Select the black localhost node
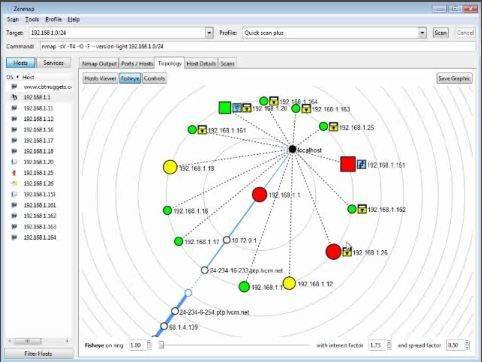This screenshot has width=482, height=362. click(x=292, y=149)
